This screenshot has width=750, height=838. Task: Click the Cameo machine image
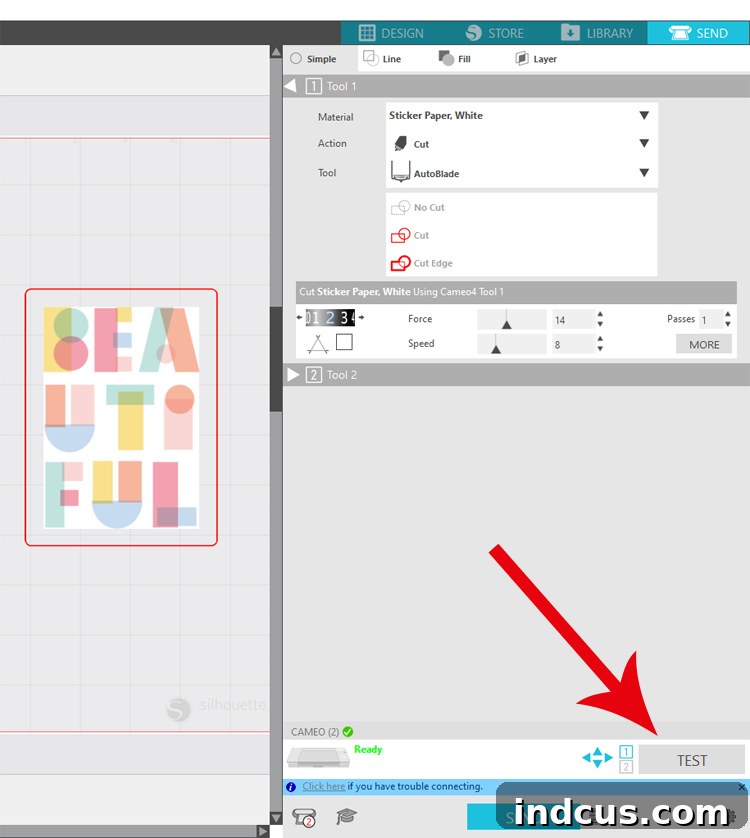(319, 757)
